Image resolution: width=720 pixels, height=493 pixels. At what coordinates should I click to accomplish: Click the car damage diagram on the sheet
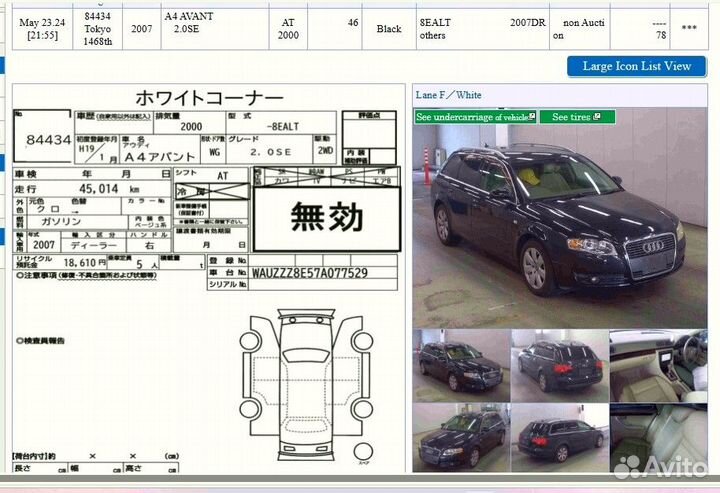tap(306, 385)
